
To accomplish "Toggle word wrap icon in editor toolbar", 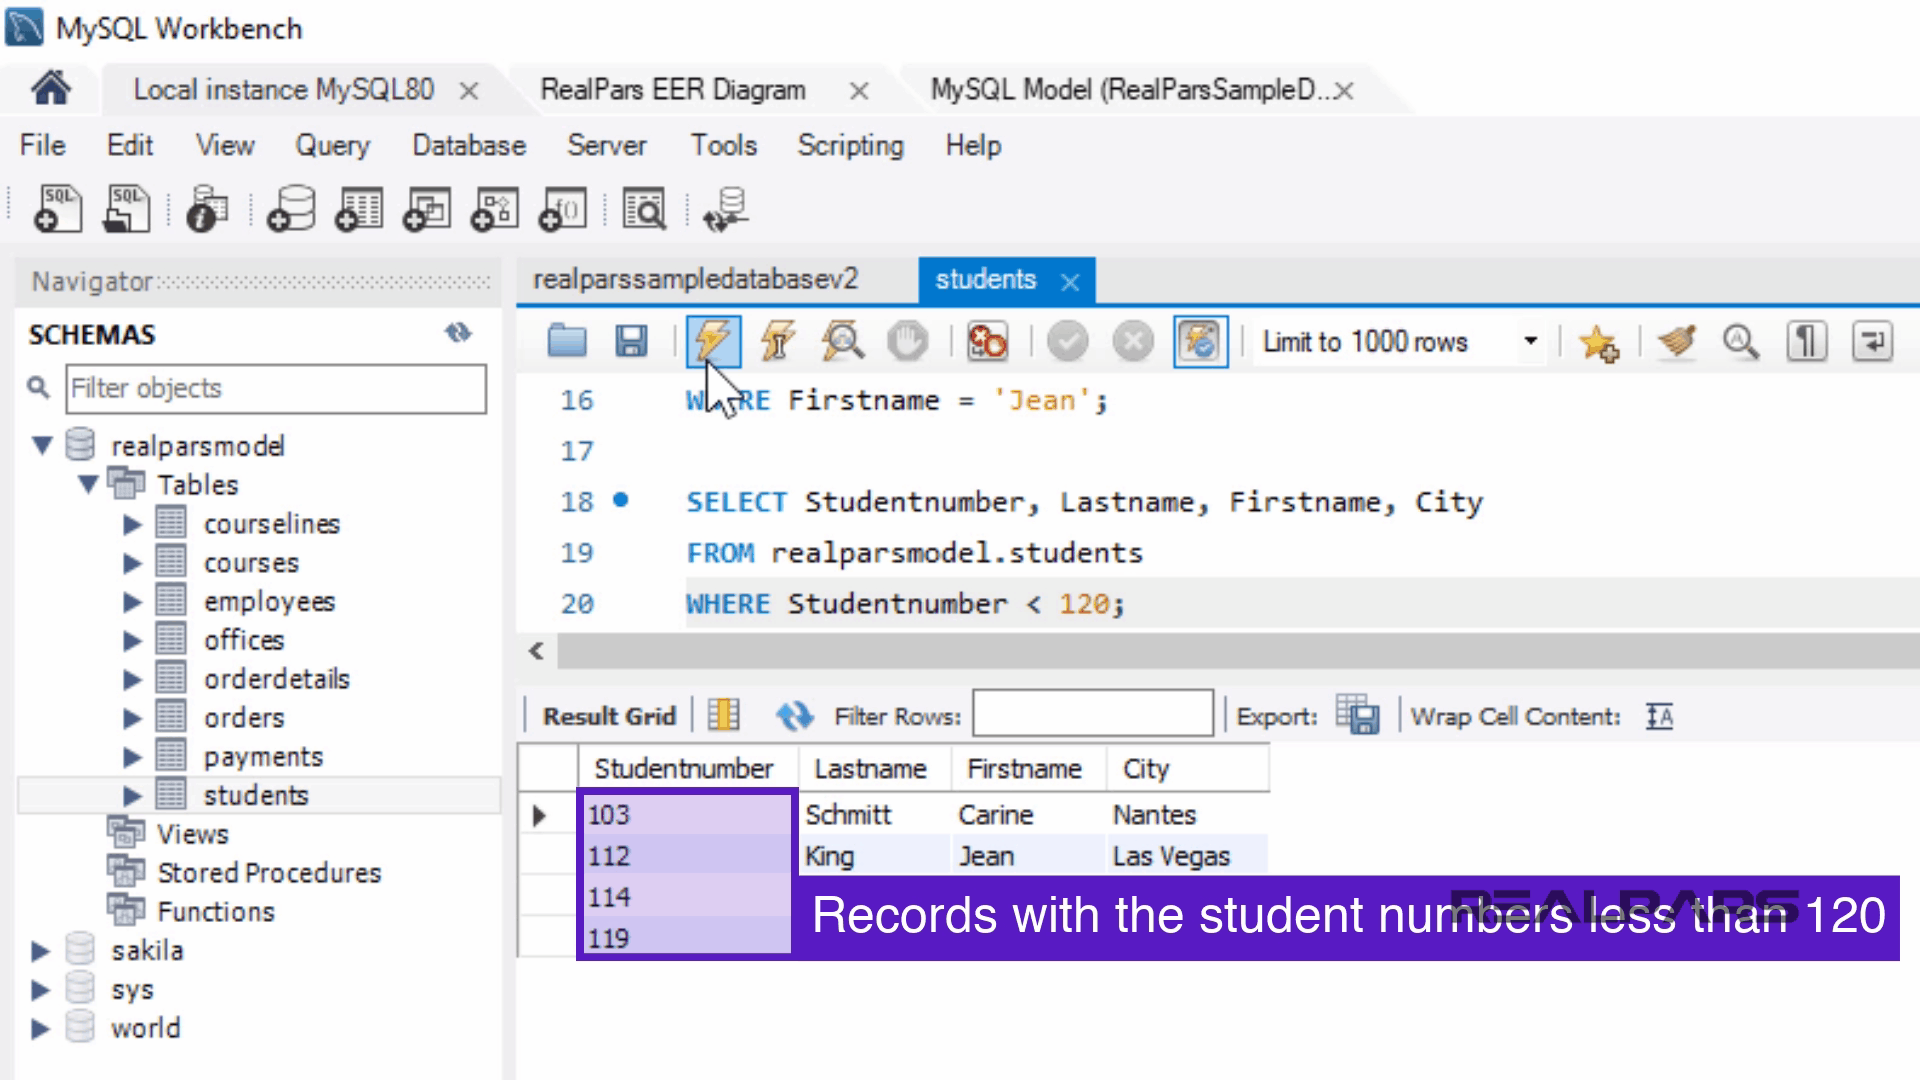I will [1871, 342].
